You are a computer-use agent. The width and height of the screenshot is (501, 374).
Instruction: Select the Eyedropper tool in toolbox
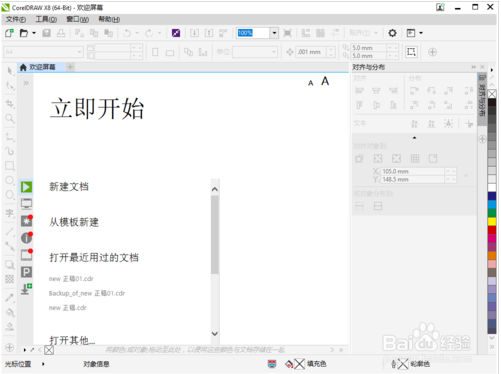coord(10,297)
